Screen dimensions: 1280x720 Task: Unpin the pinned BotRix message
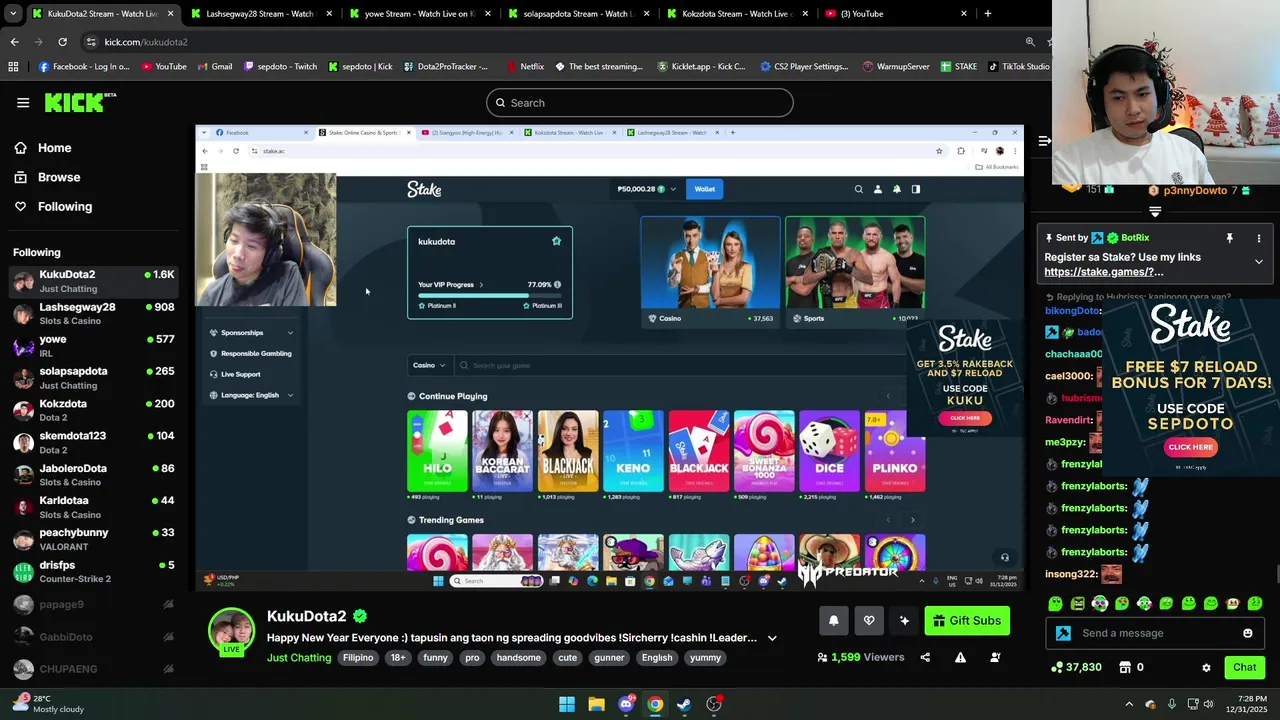[1230, 238]
